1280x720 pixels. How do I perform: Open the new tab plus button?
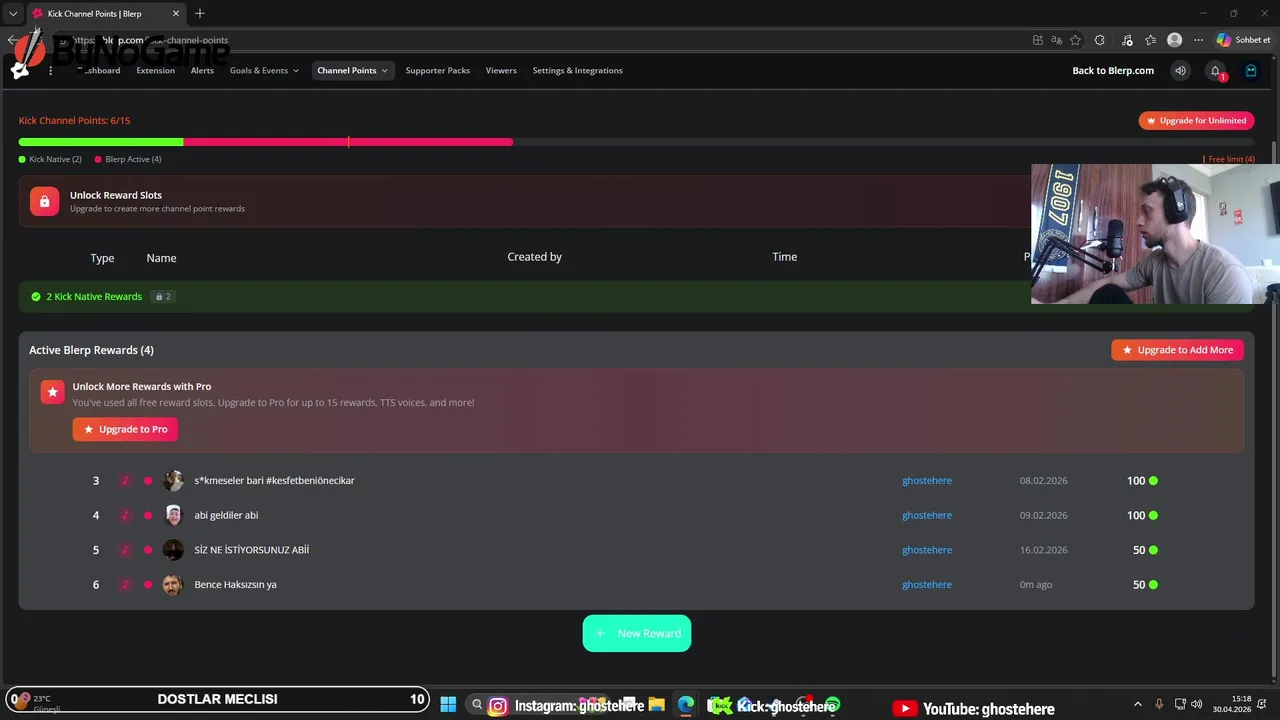(200, 13)
